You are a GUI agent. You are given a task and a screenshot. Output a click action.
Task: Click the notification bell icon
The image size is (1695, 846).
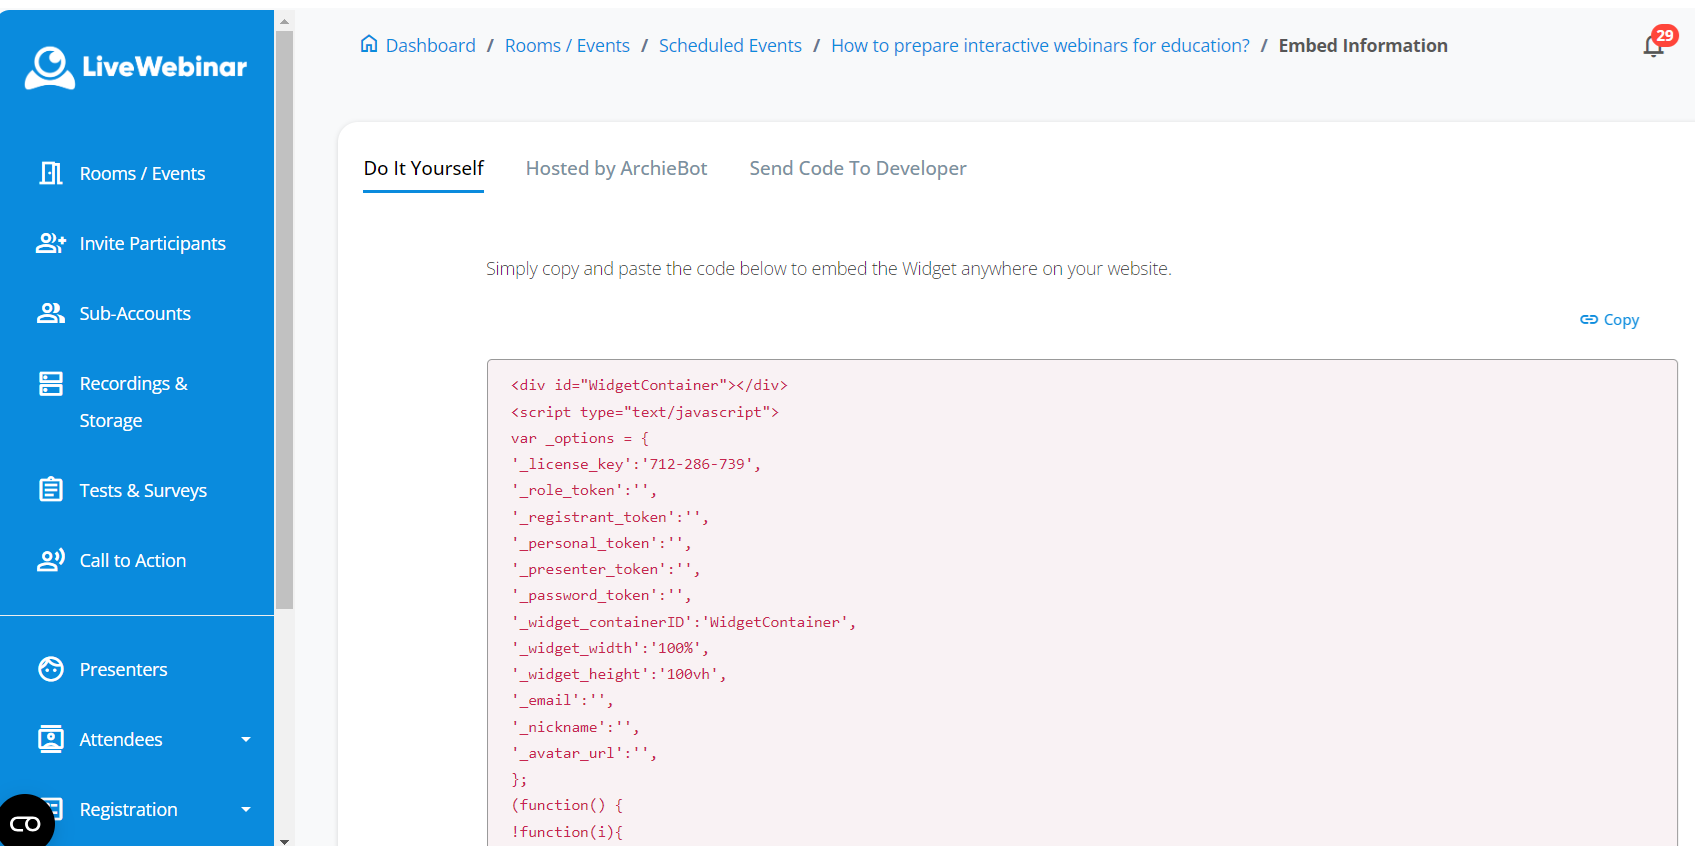(x=1653, y=46)
